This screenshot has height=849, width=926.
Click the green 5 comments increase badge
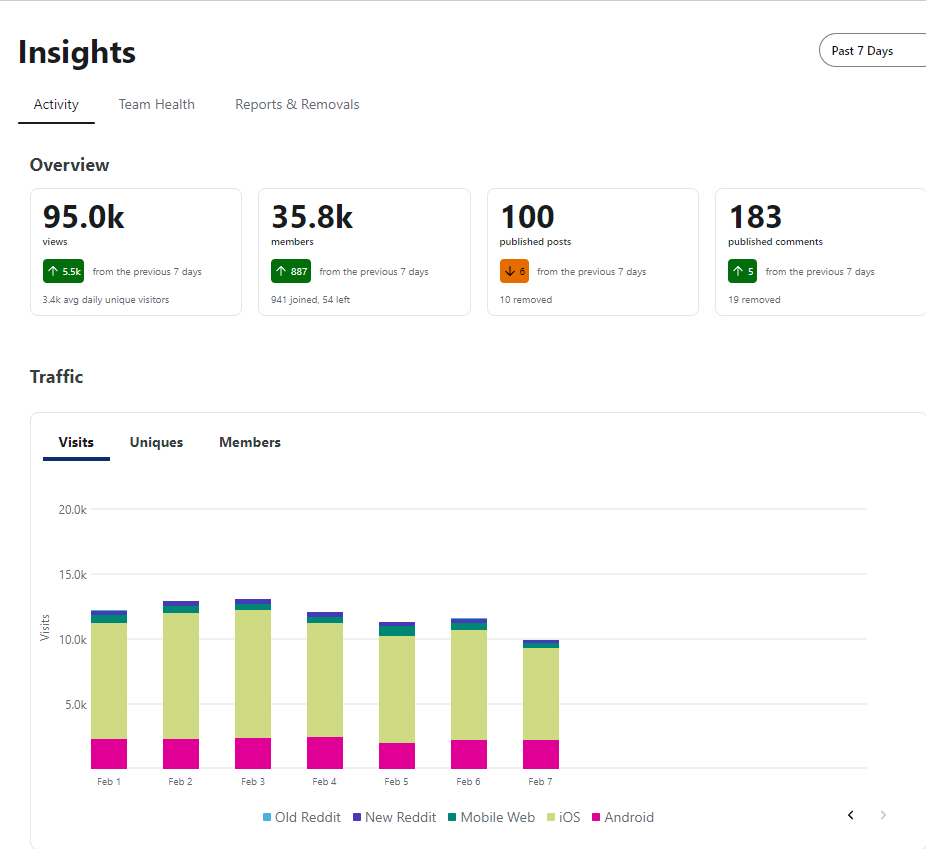742,272
